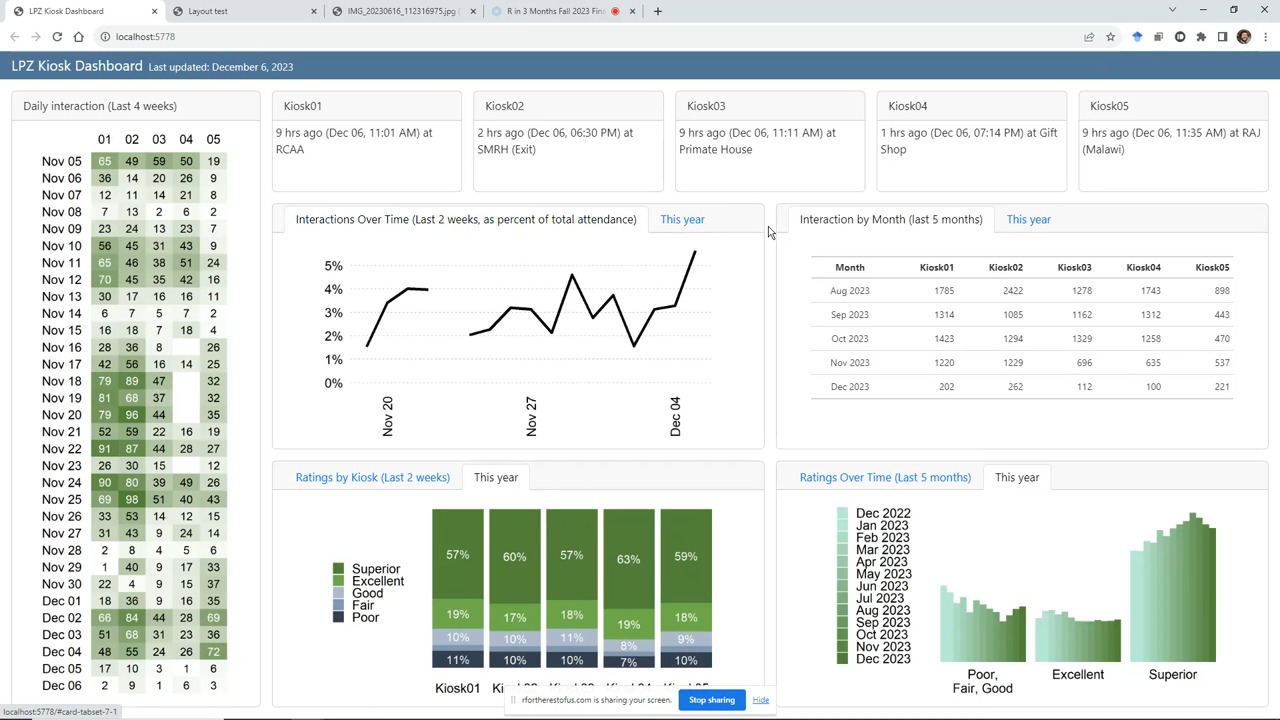Screen dimensions: 1280x720
Task: Open Ratings Over Time (Last 5 months) tab
Action: [885, 477]
